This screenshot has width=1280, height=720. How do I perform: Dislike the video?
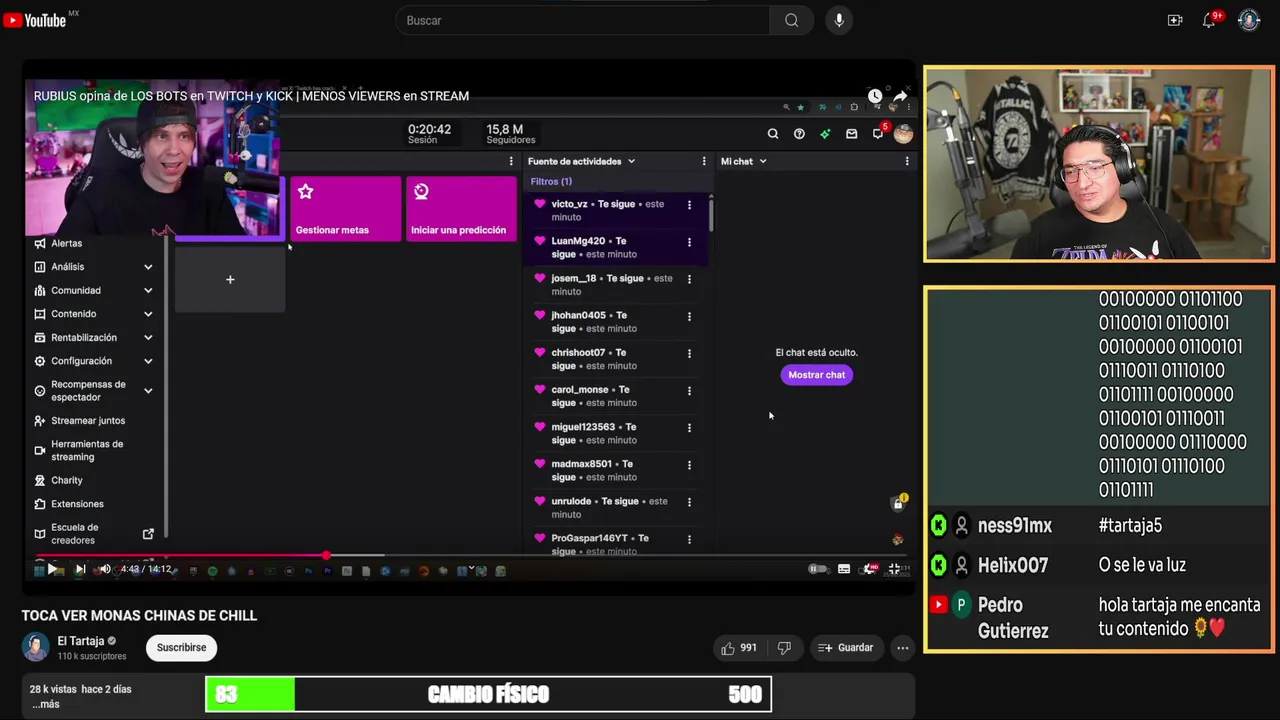[784, 648]
